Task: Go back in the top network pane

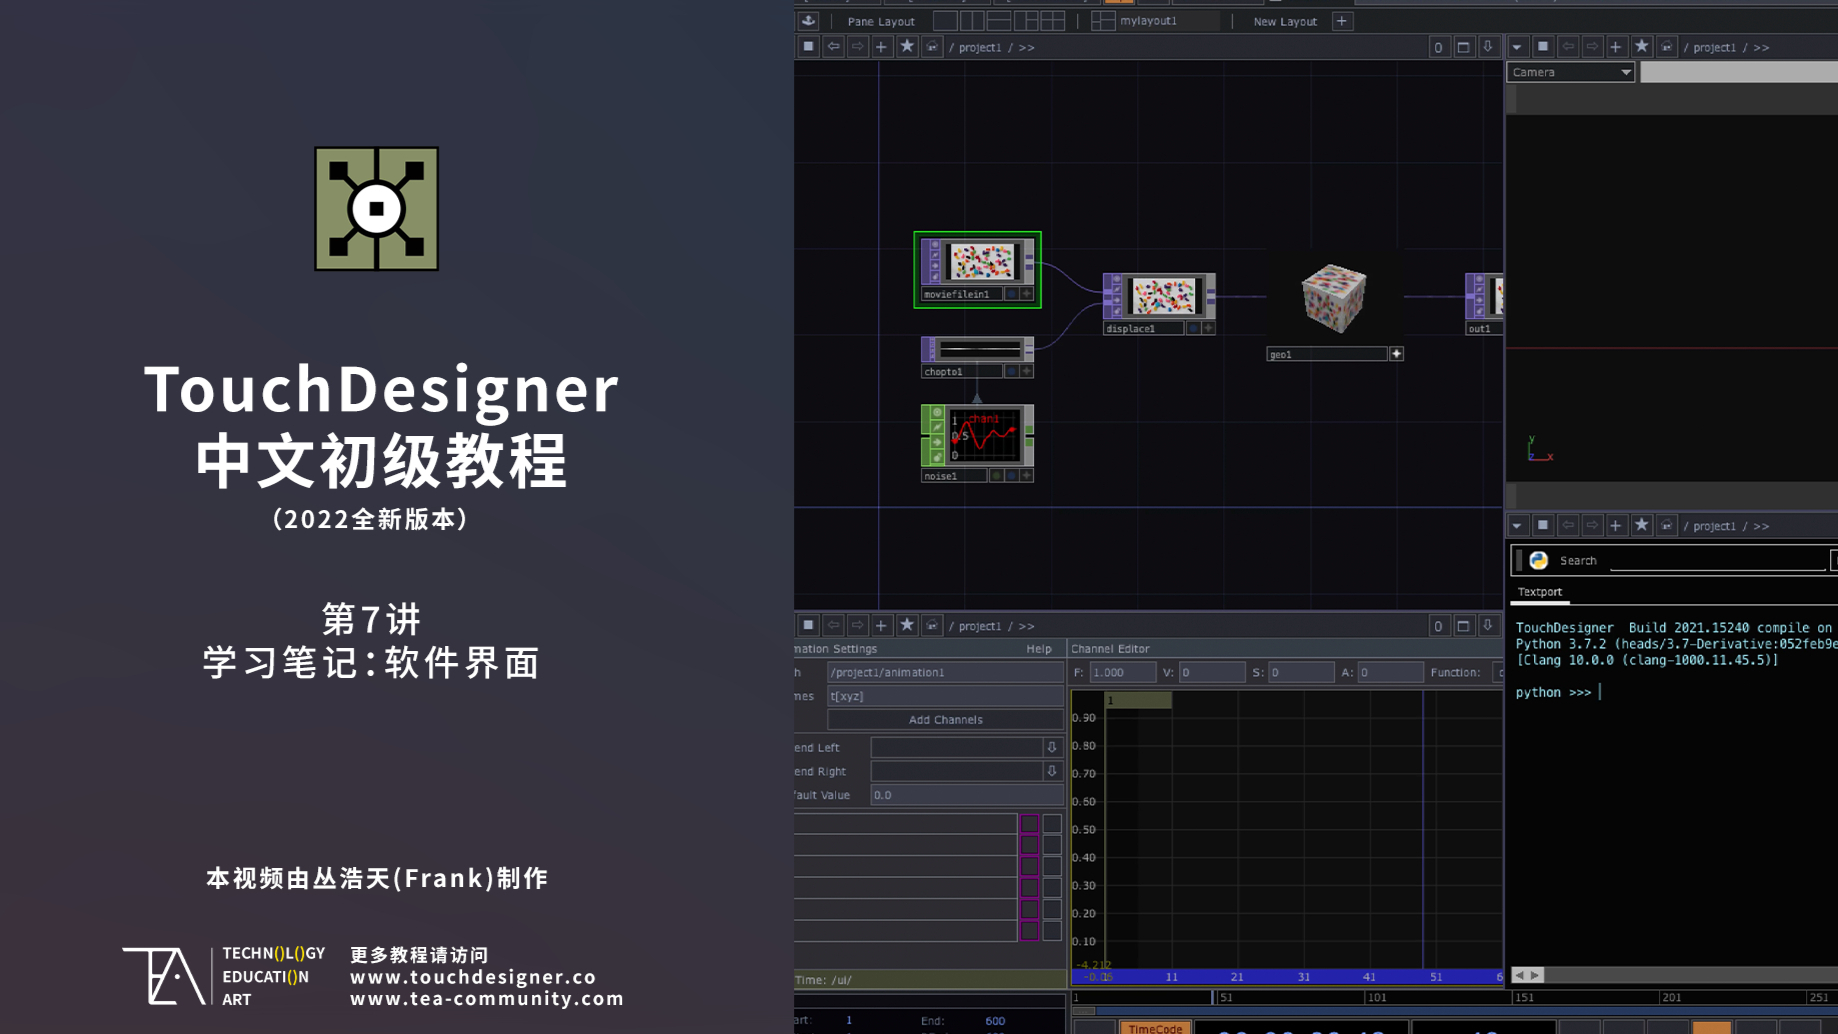Action: [833, 47]
